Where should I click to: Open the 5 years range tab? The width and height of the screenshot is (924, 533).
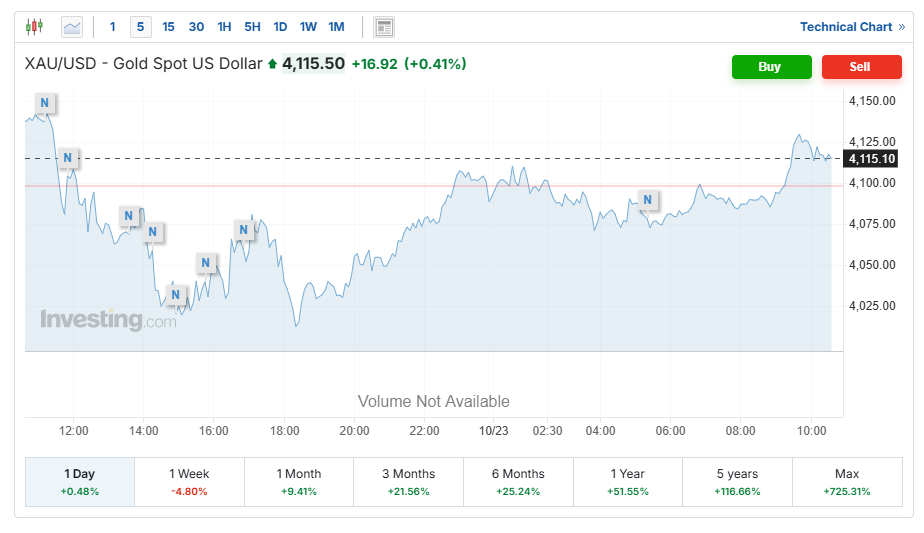tap(737, 482)
